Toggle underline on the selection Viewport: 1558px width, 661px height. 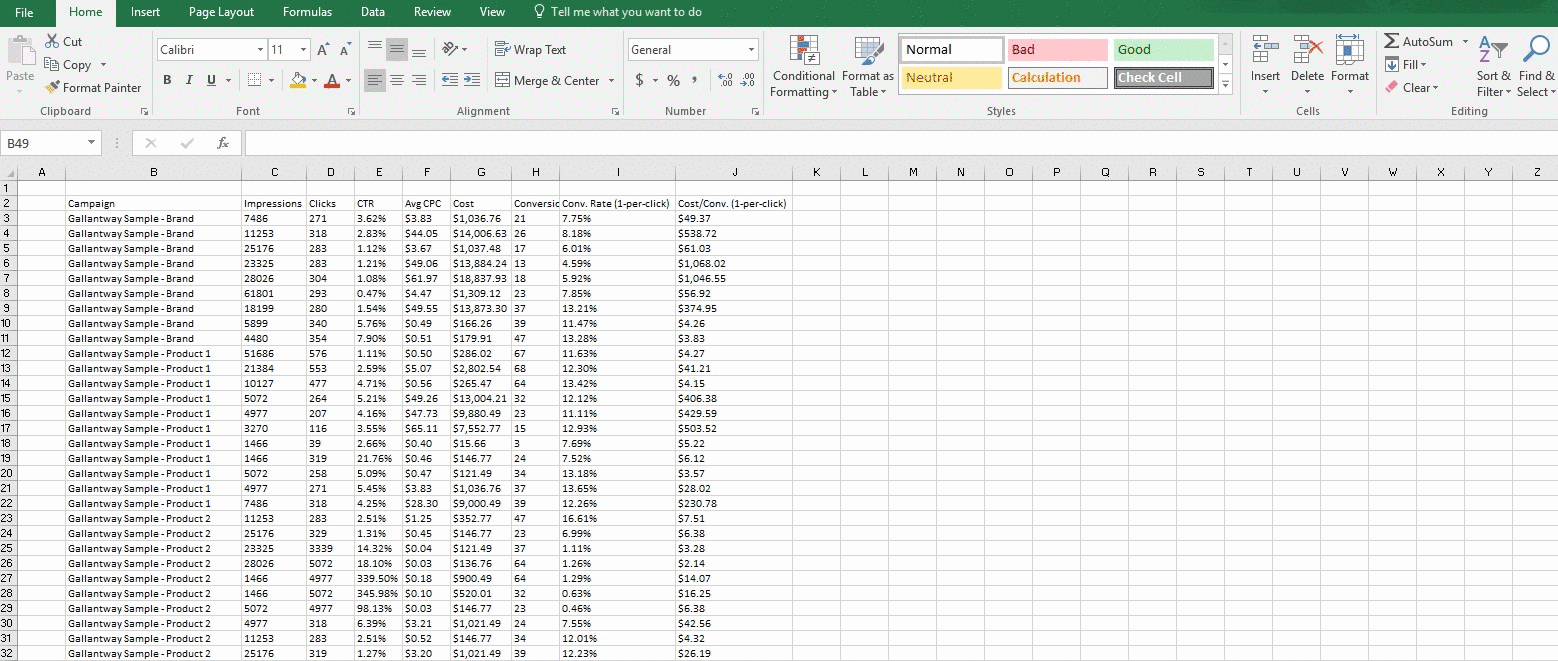(x=209, y=80)
